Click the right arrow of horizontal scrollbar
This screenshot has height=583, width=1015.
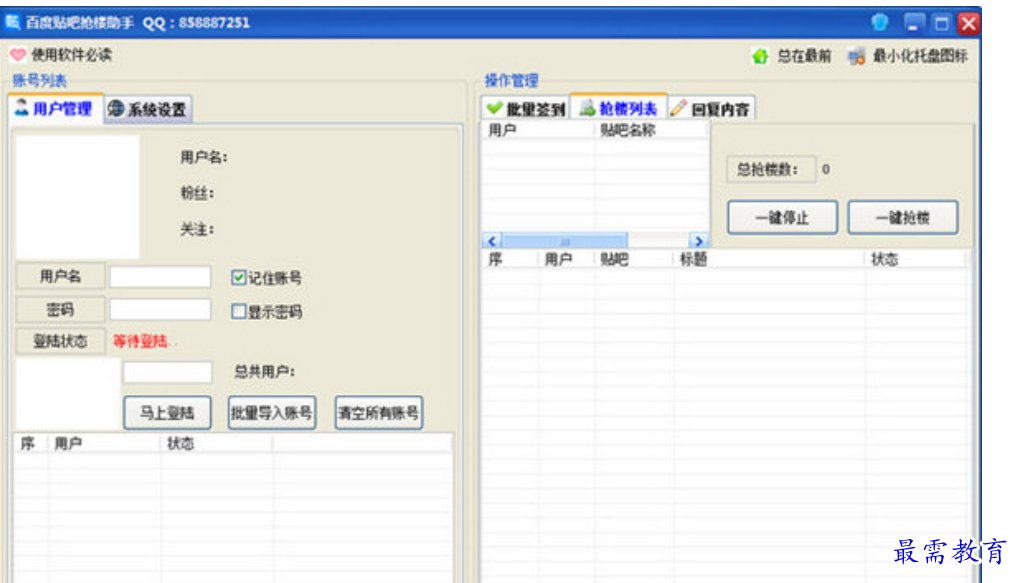(698, 241)
